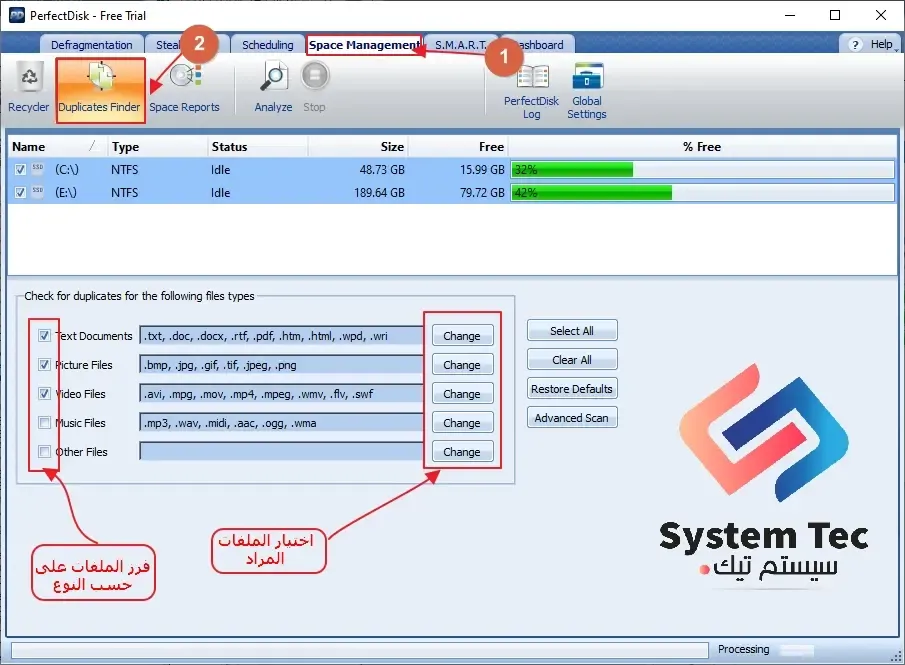Click the 42% free space bar for E:\
The height and width of the screenshot is (665, 905).
click(702, 193)
